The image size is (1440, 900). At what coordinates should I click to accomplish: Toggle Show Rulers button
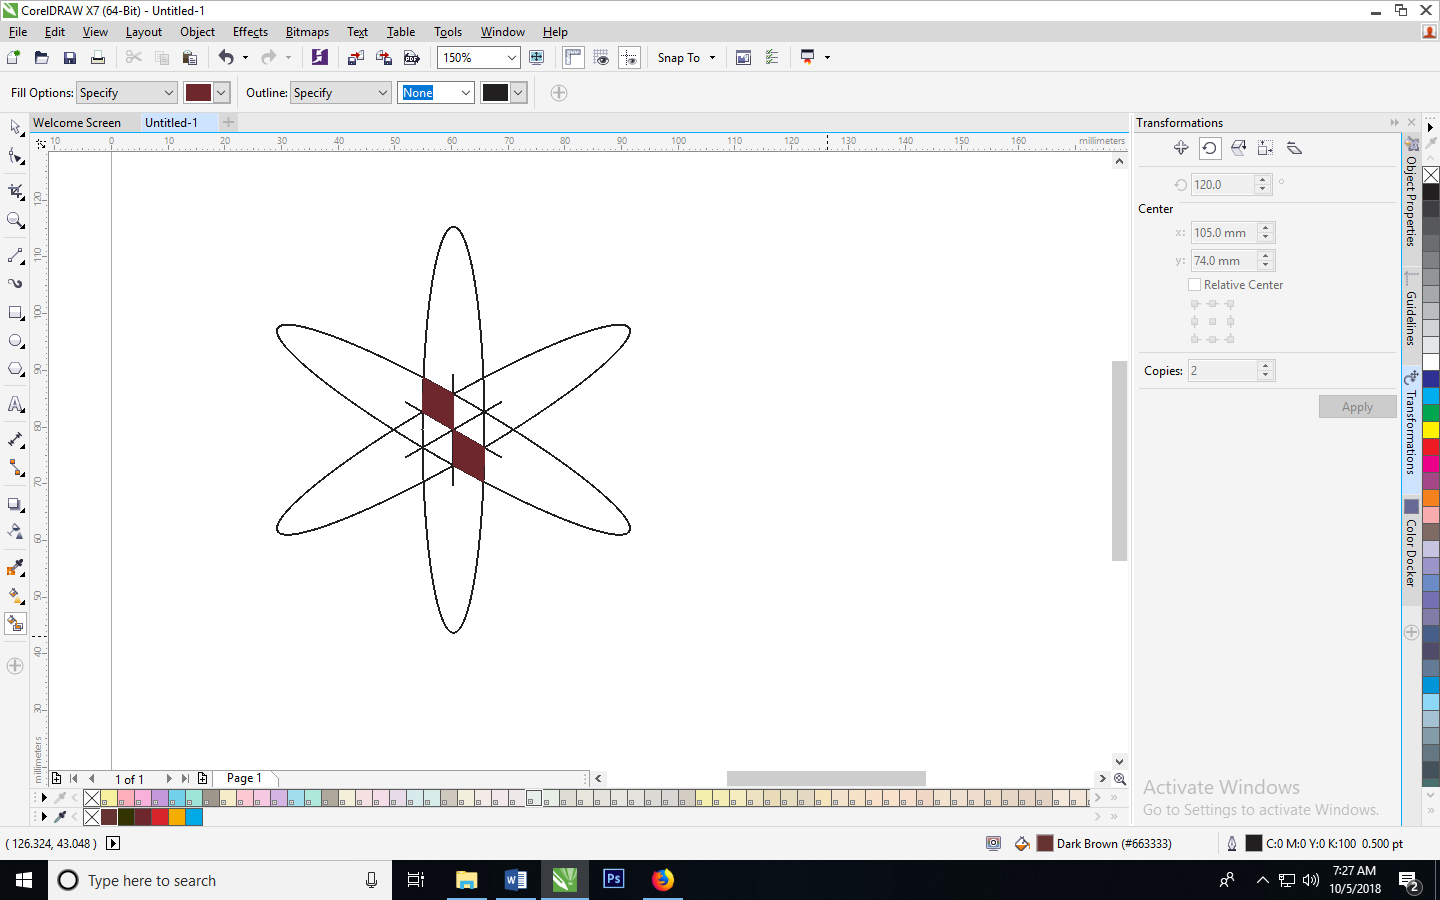coord(573,58)
